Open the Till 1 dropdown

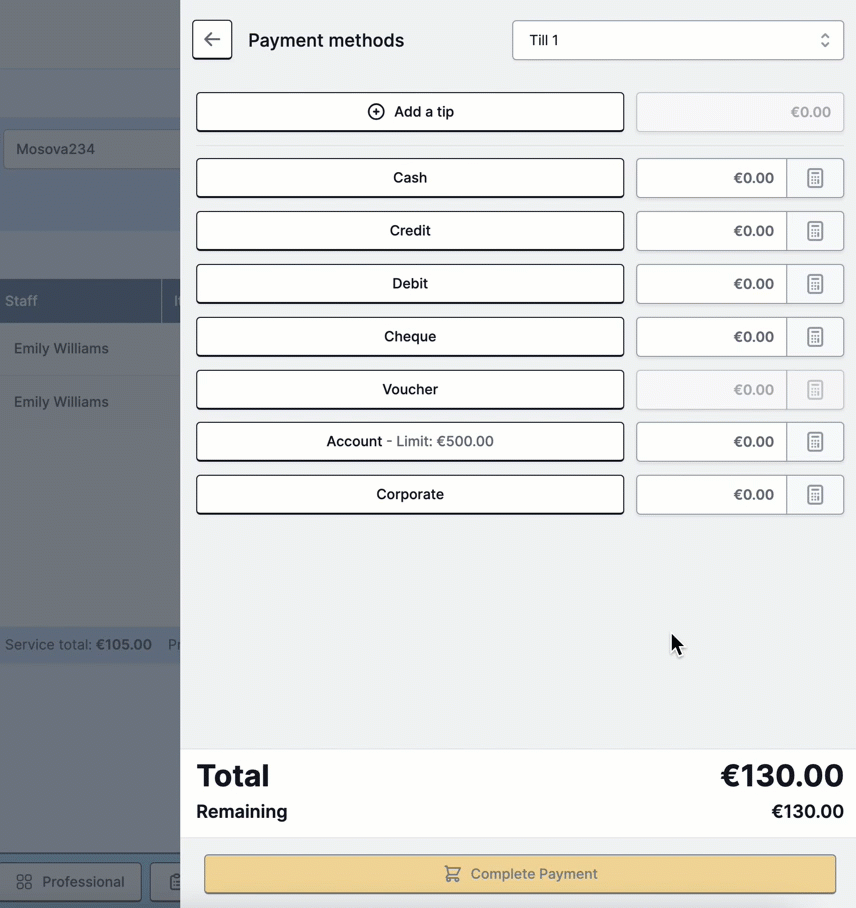tap(678, 41)
